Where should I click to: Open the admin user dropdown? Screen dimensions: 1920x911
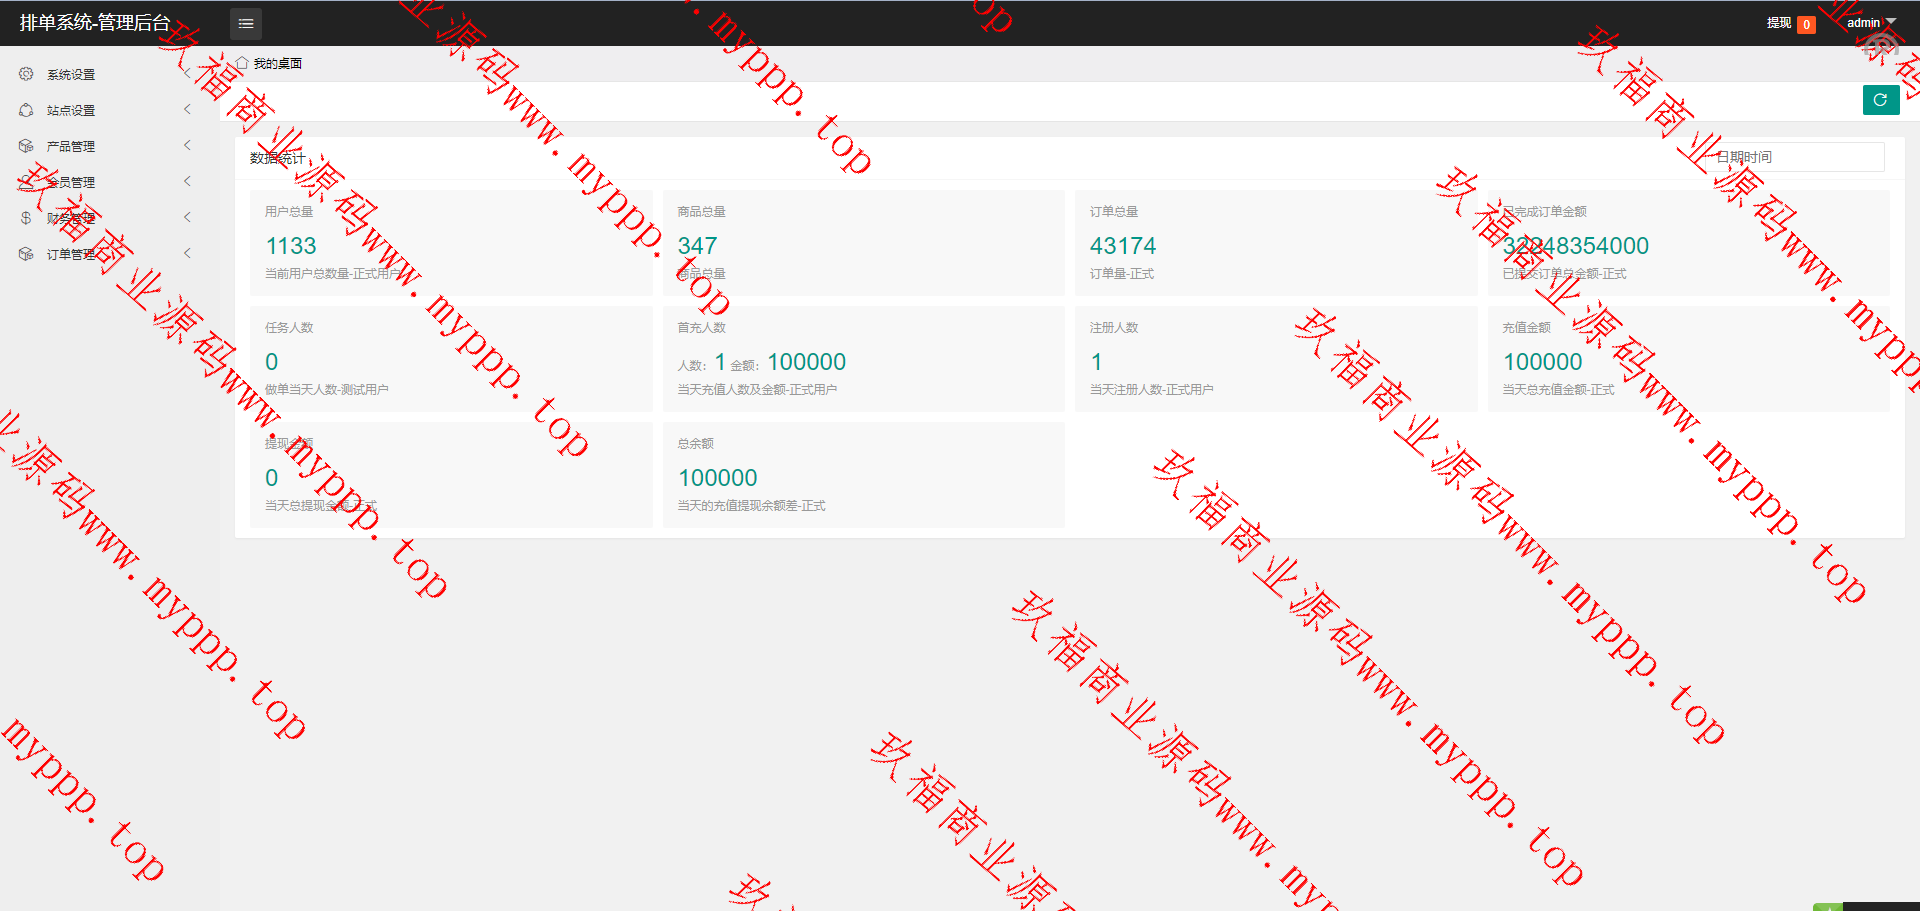(1871, 23)
